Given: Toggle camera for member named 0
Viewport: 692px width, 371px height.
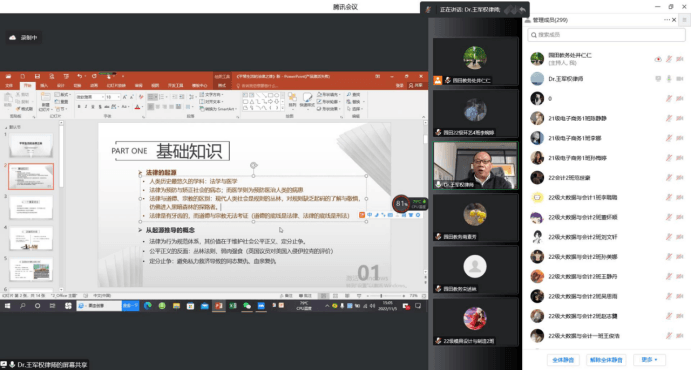Looking at the screenshot, I should [x=680, y=99].
